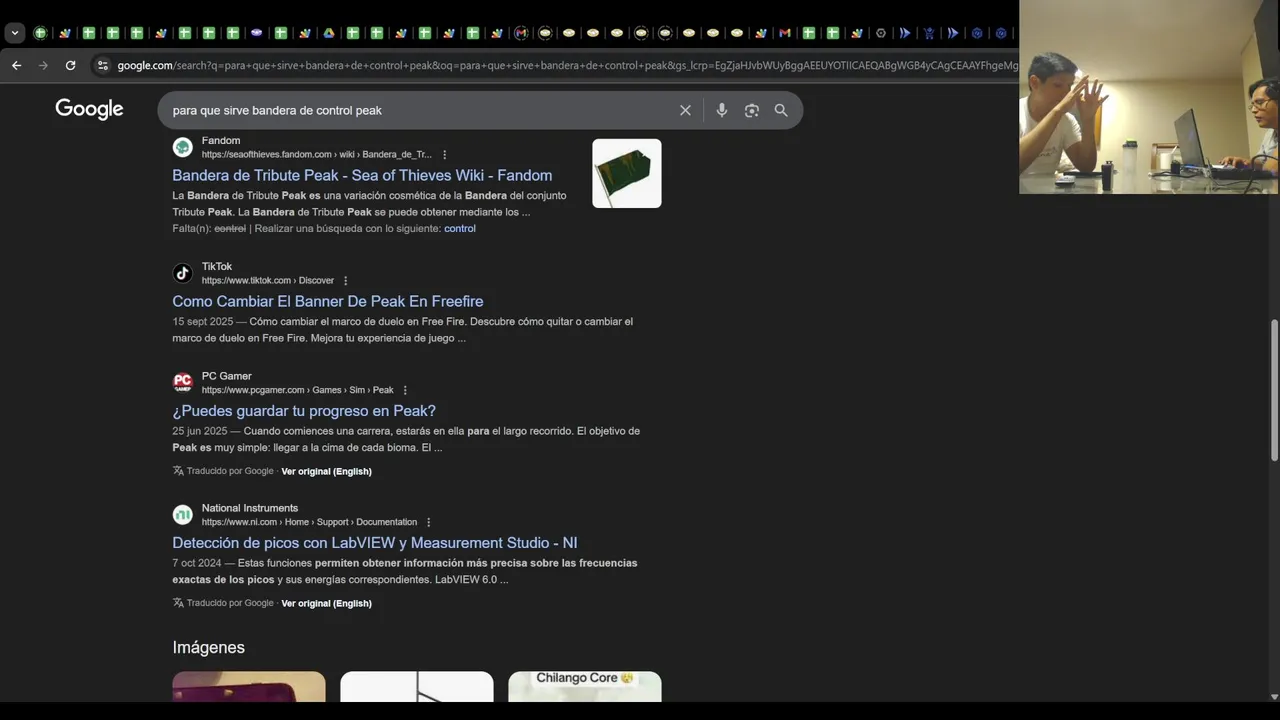Switch to the purple oval icon tab
Viewport: 1280px width, 720px height.
pyautogui.click(x=257, y=33)
